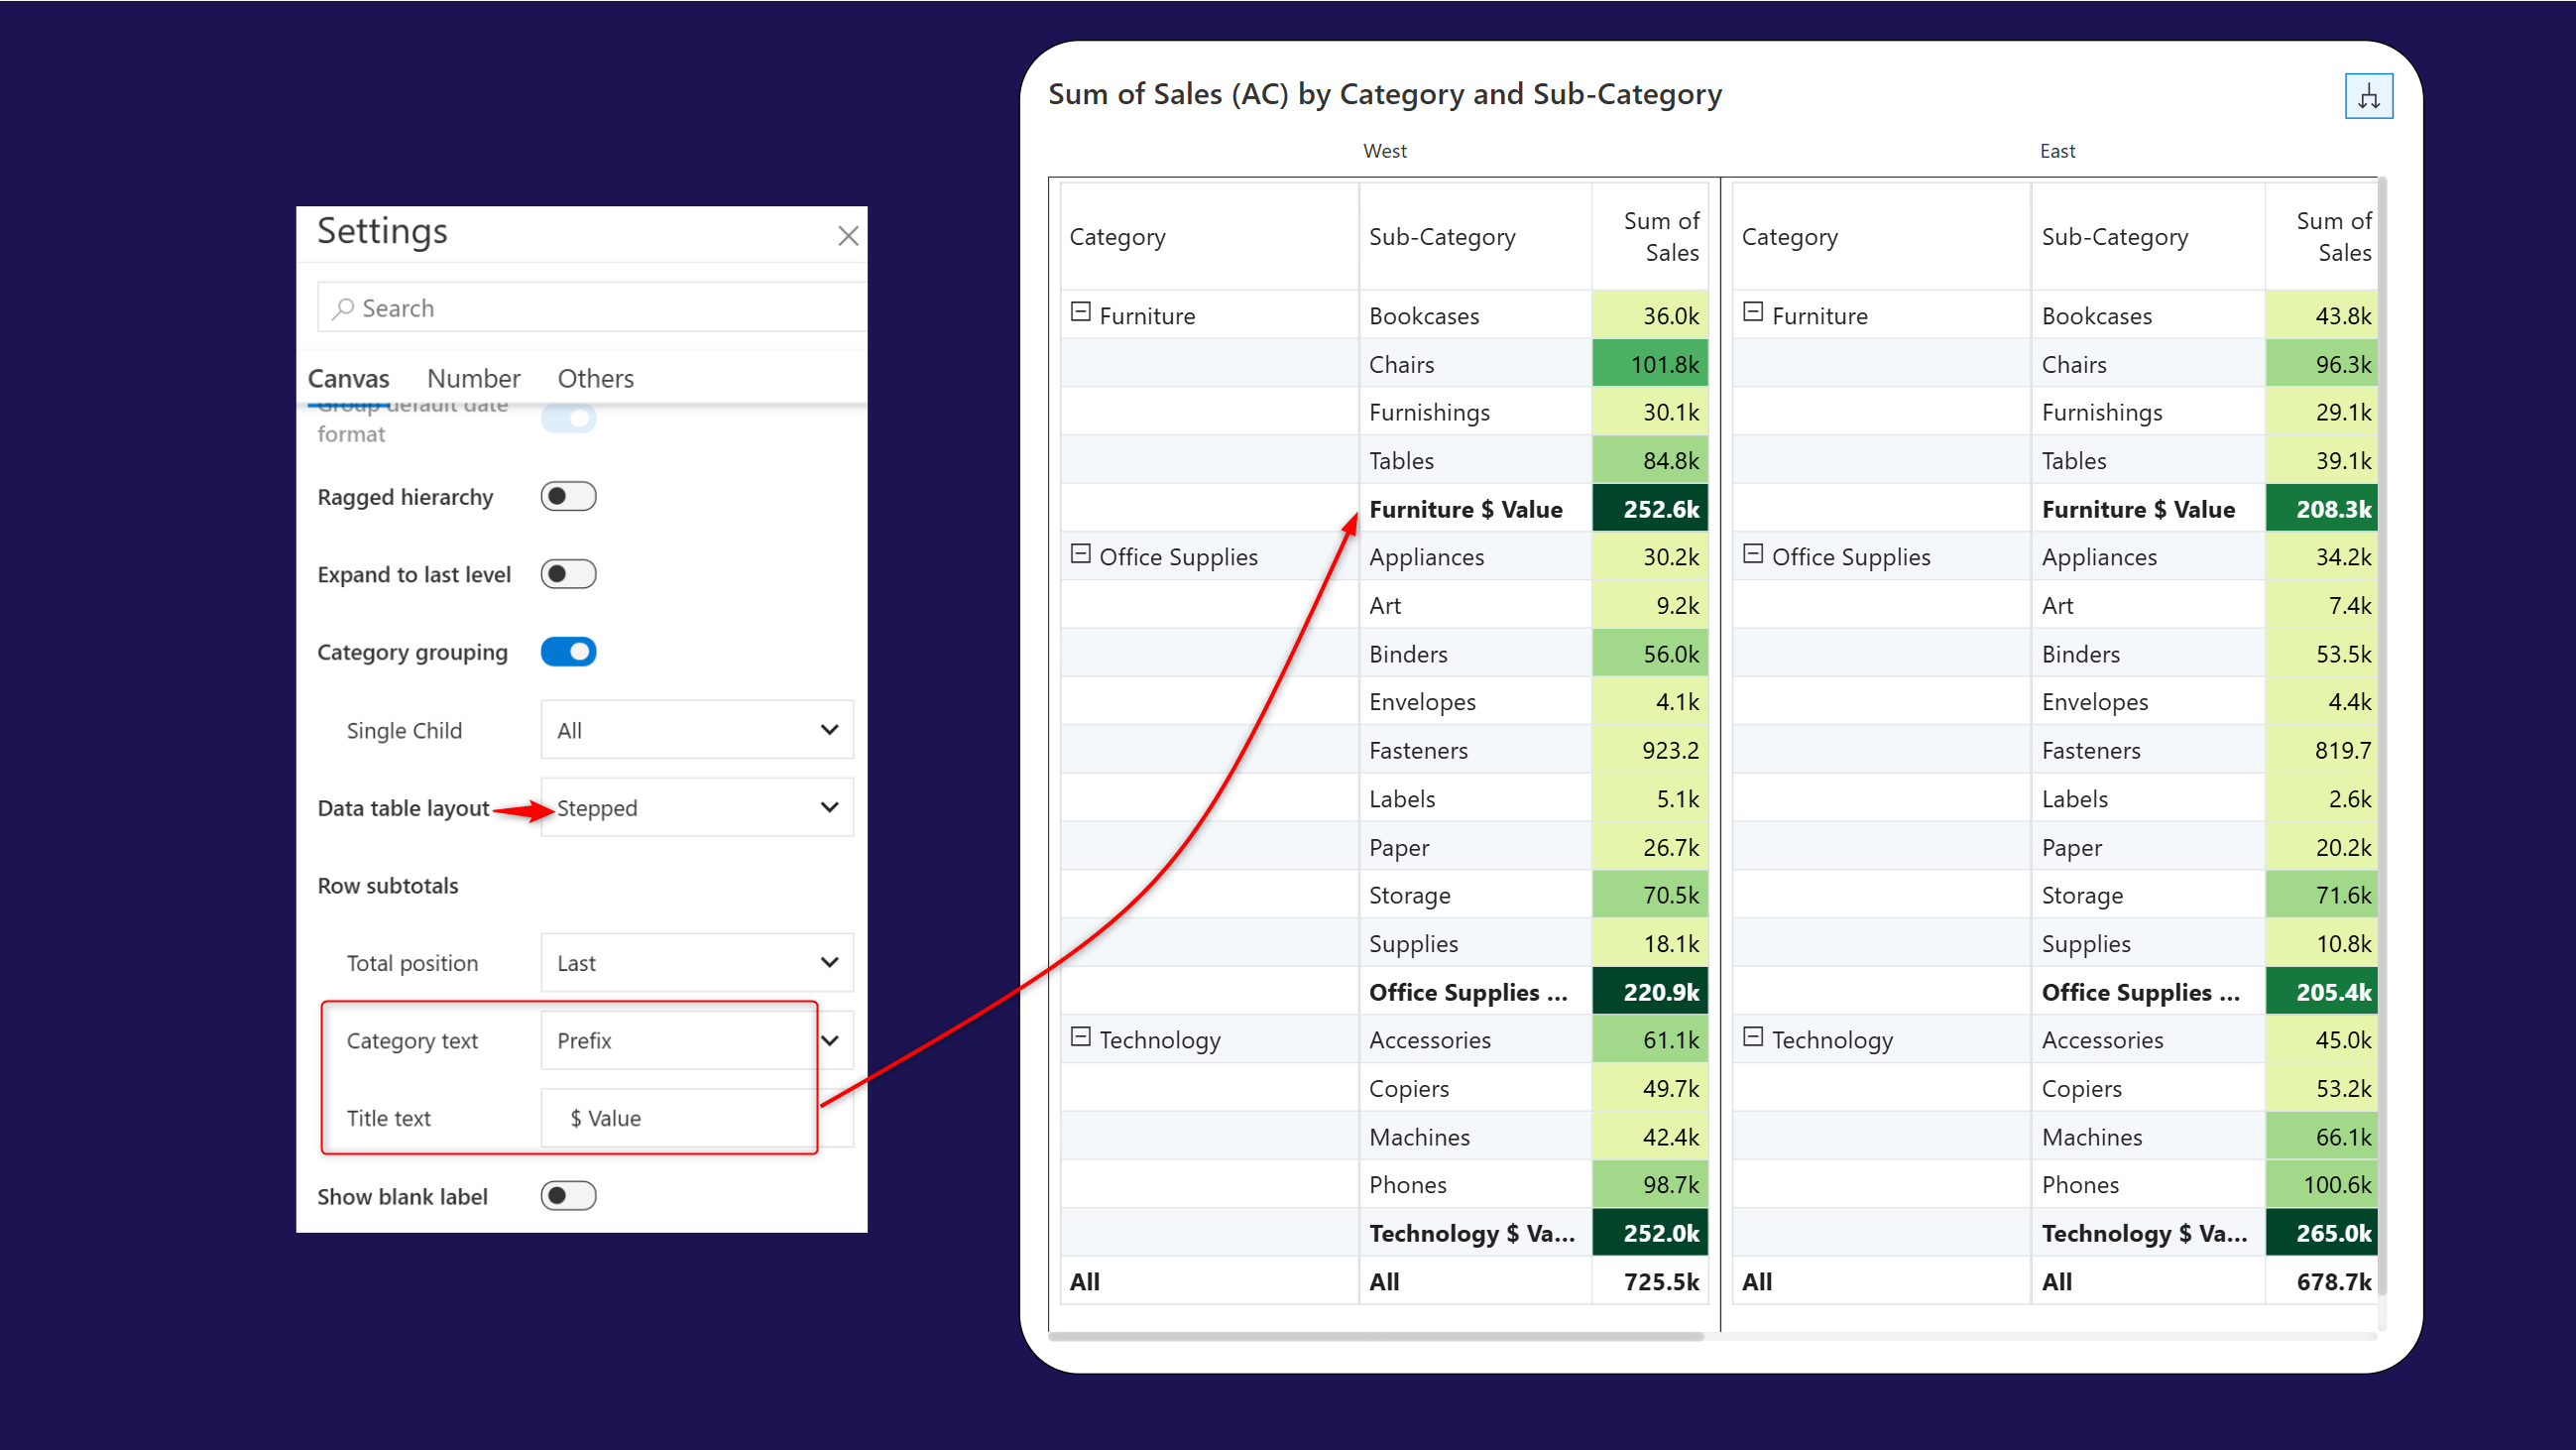Toggle the Show blank label switch

click(568, 1196)
